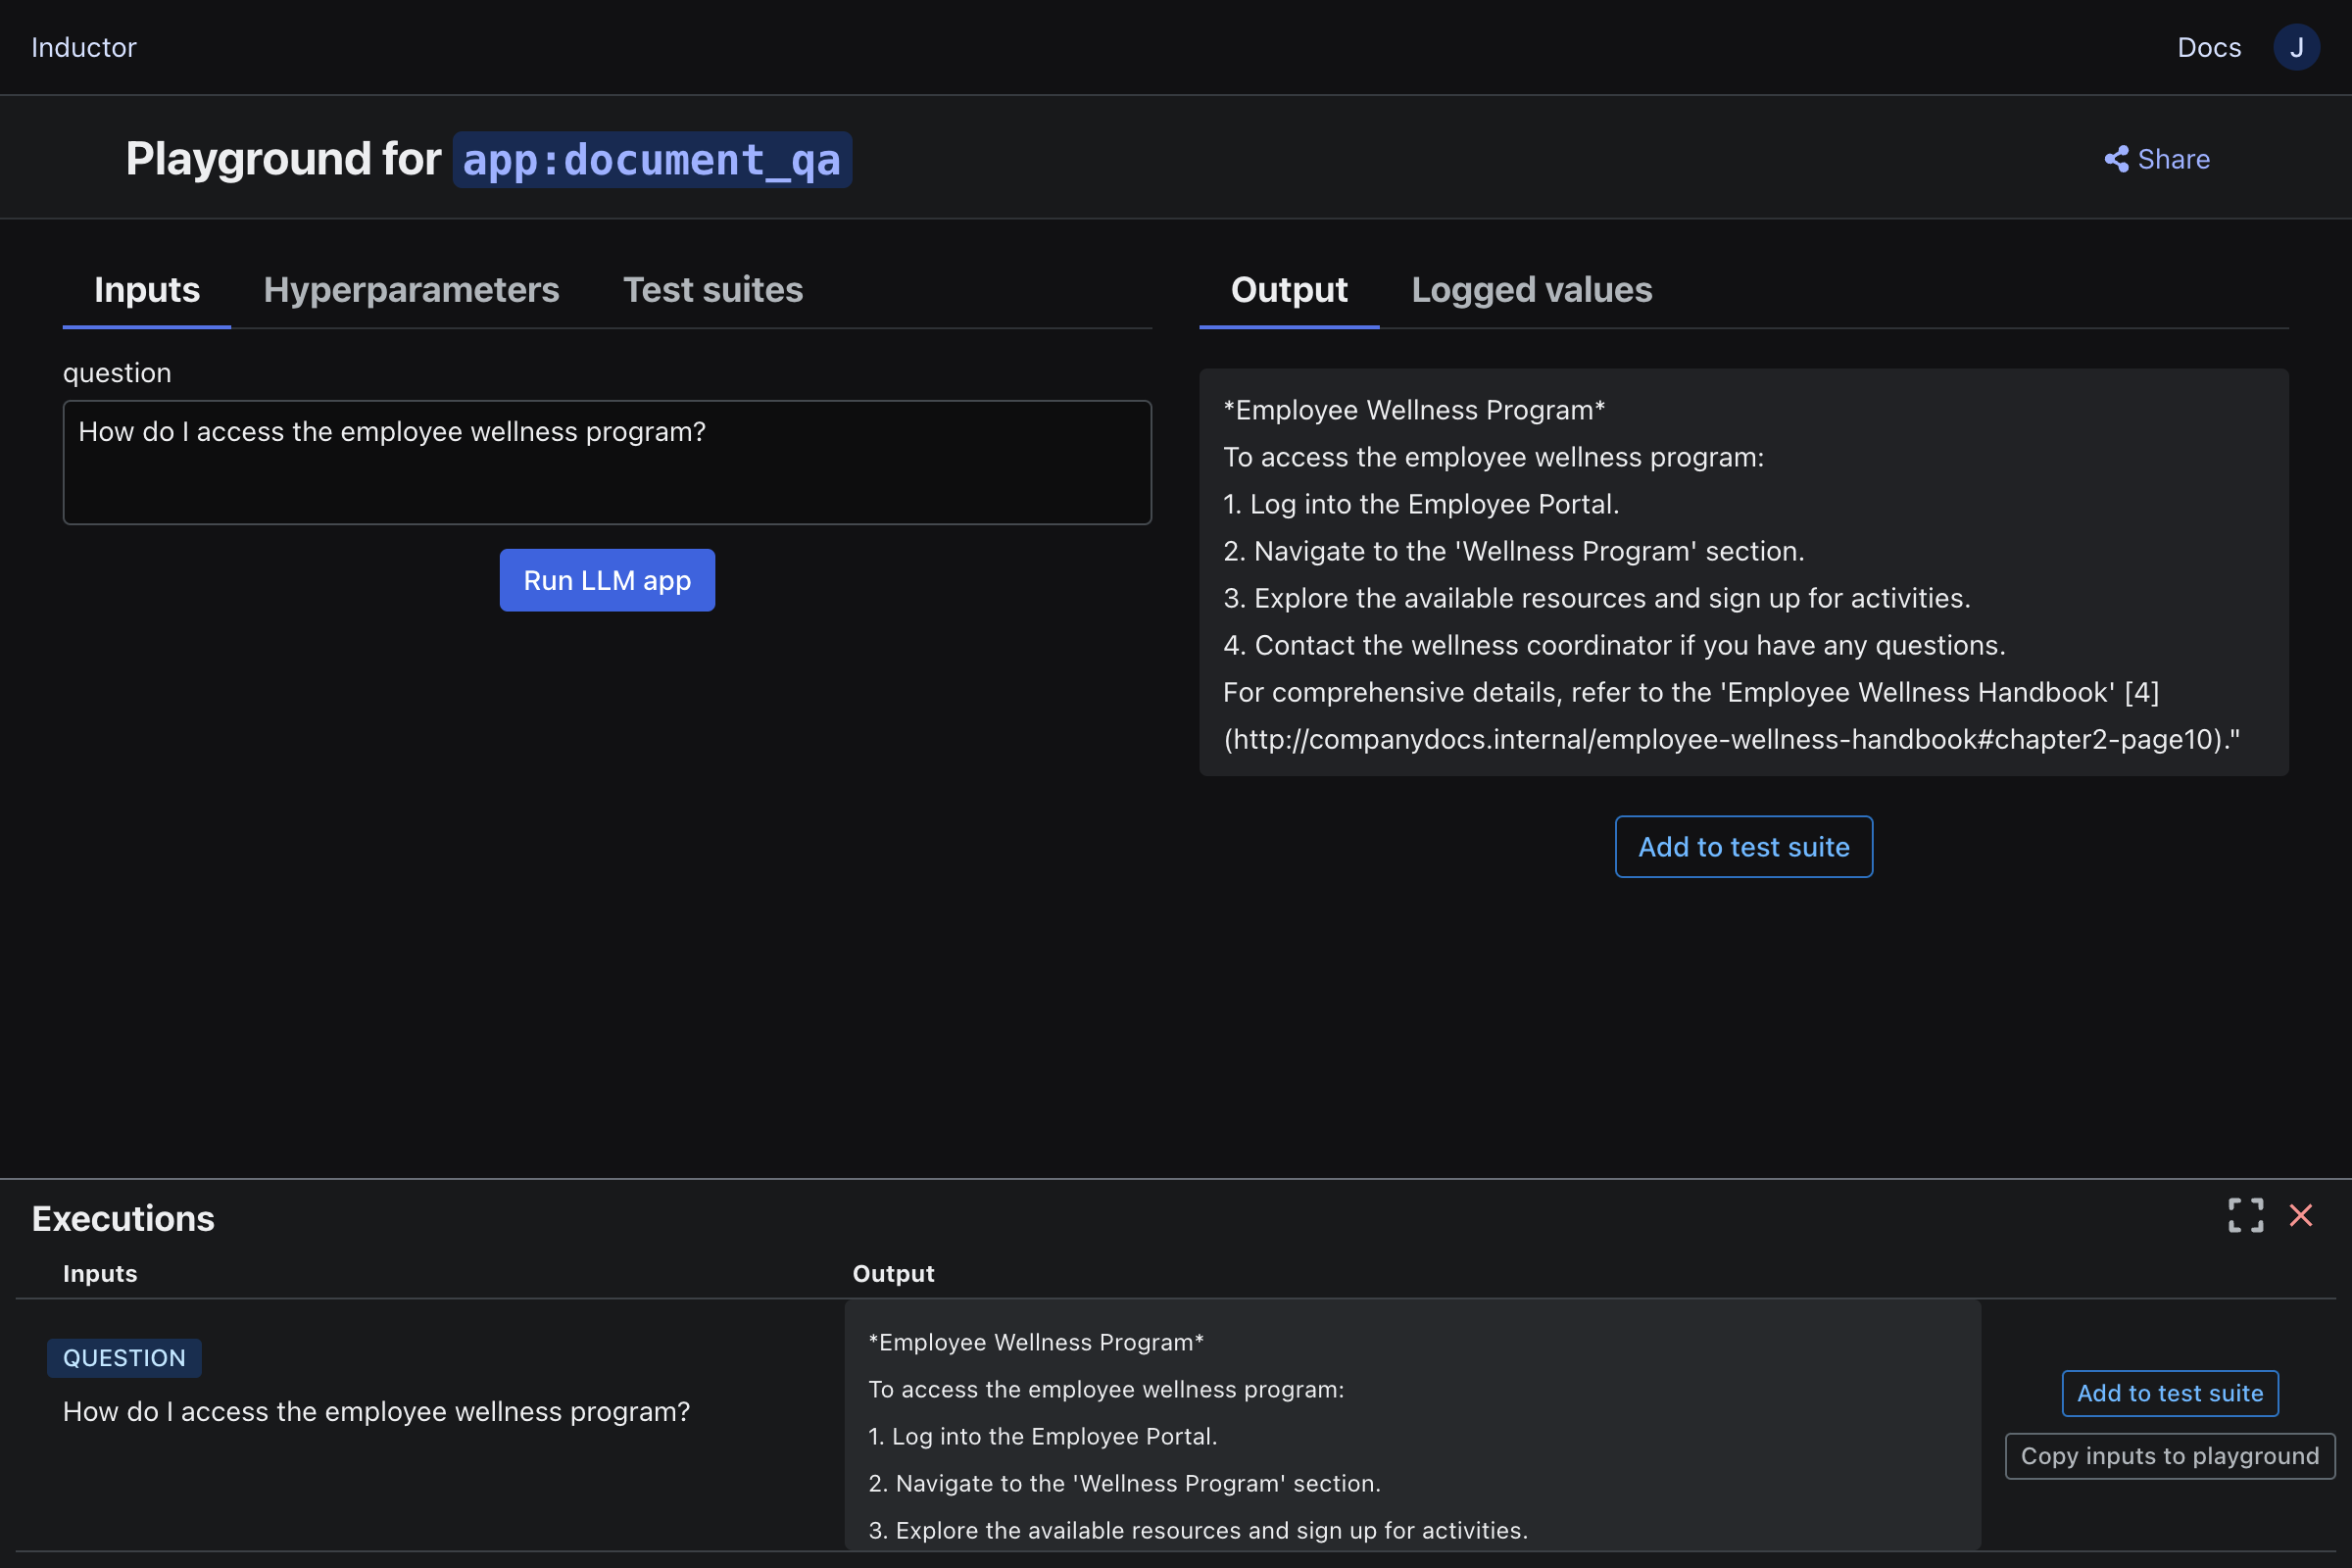Viewport: 2352px width, 1568px height.
Task: Click 'Run LLM app' button
Action: point(606,577)
